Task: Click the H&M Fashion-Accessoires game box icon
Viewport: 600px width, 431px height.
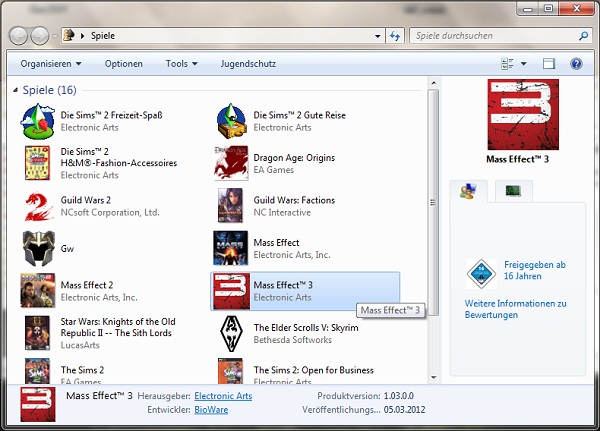Action: [x=37, y=163]
